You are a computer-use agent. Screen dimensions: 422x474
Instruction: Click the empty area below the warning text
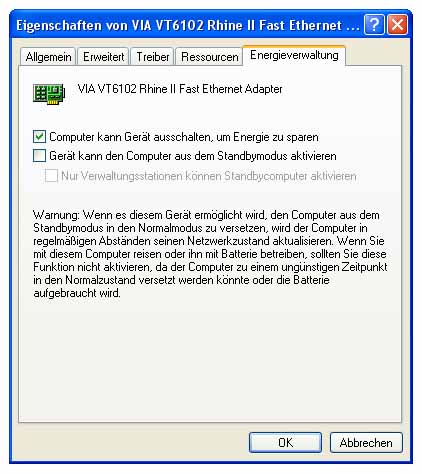210,360
